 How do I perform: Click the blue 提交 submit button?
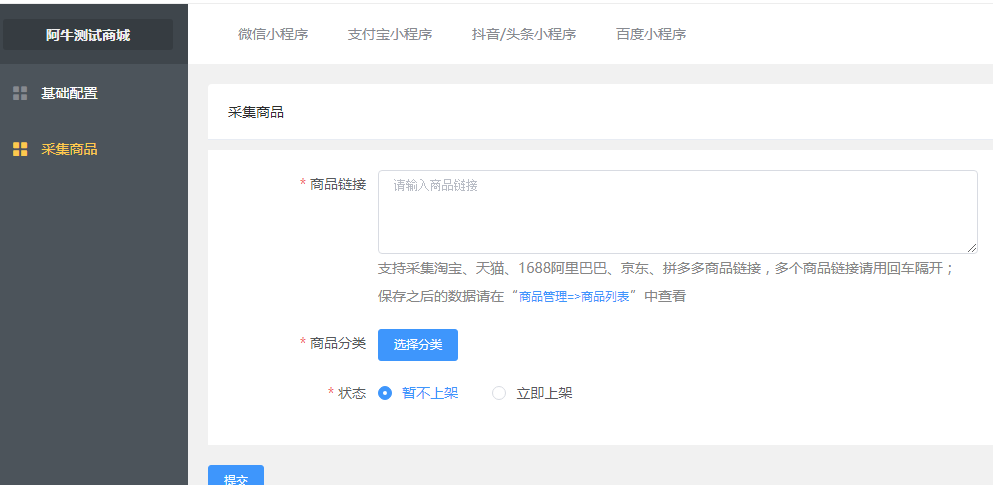click(x=236, y=478)
